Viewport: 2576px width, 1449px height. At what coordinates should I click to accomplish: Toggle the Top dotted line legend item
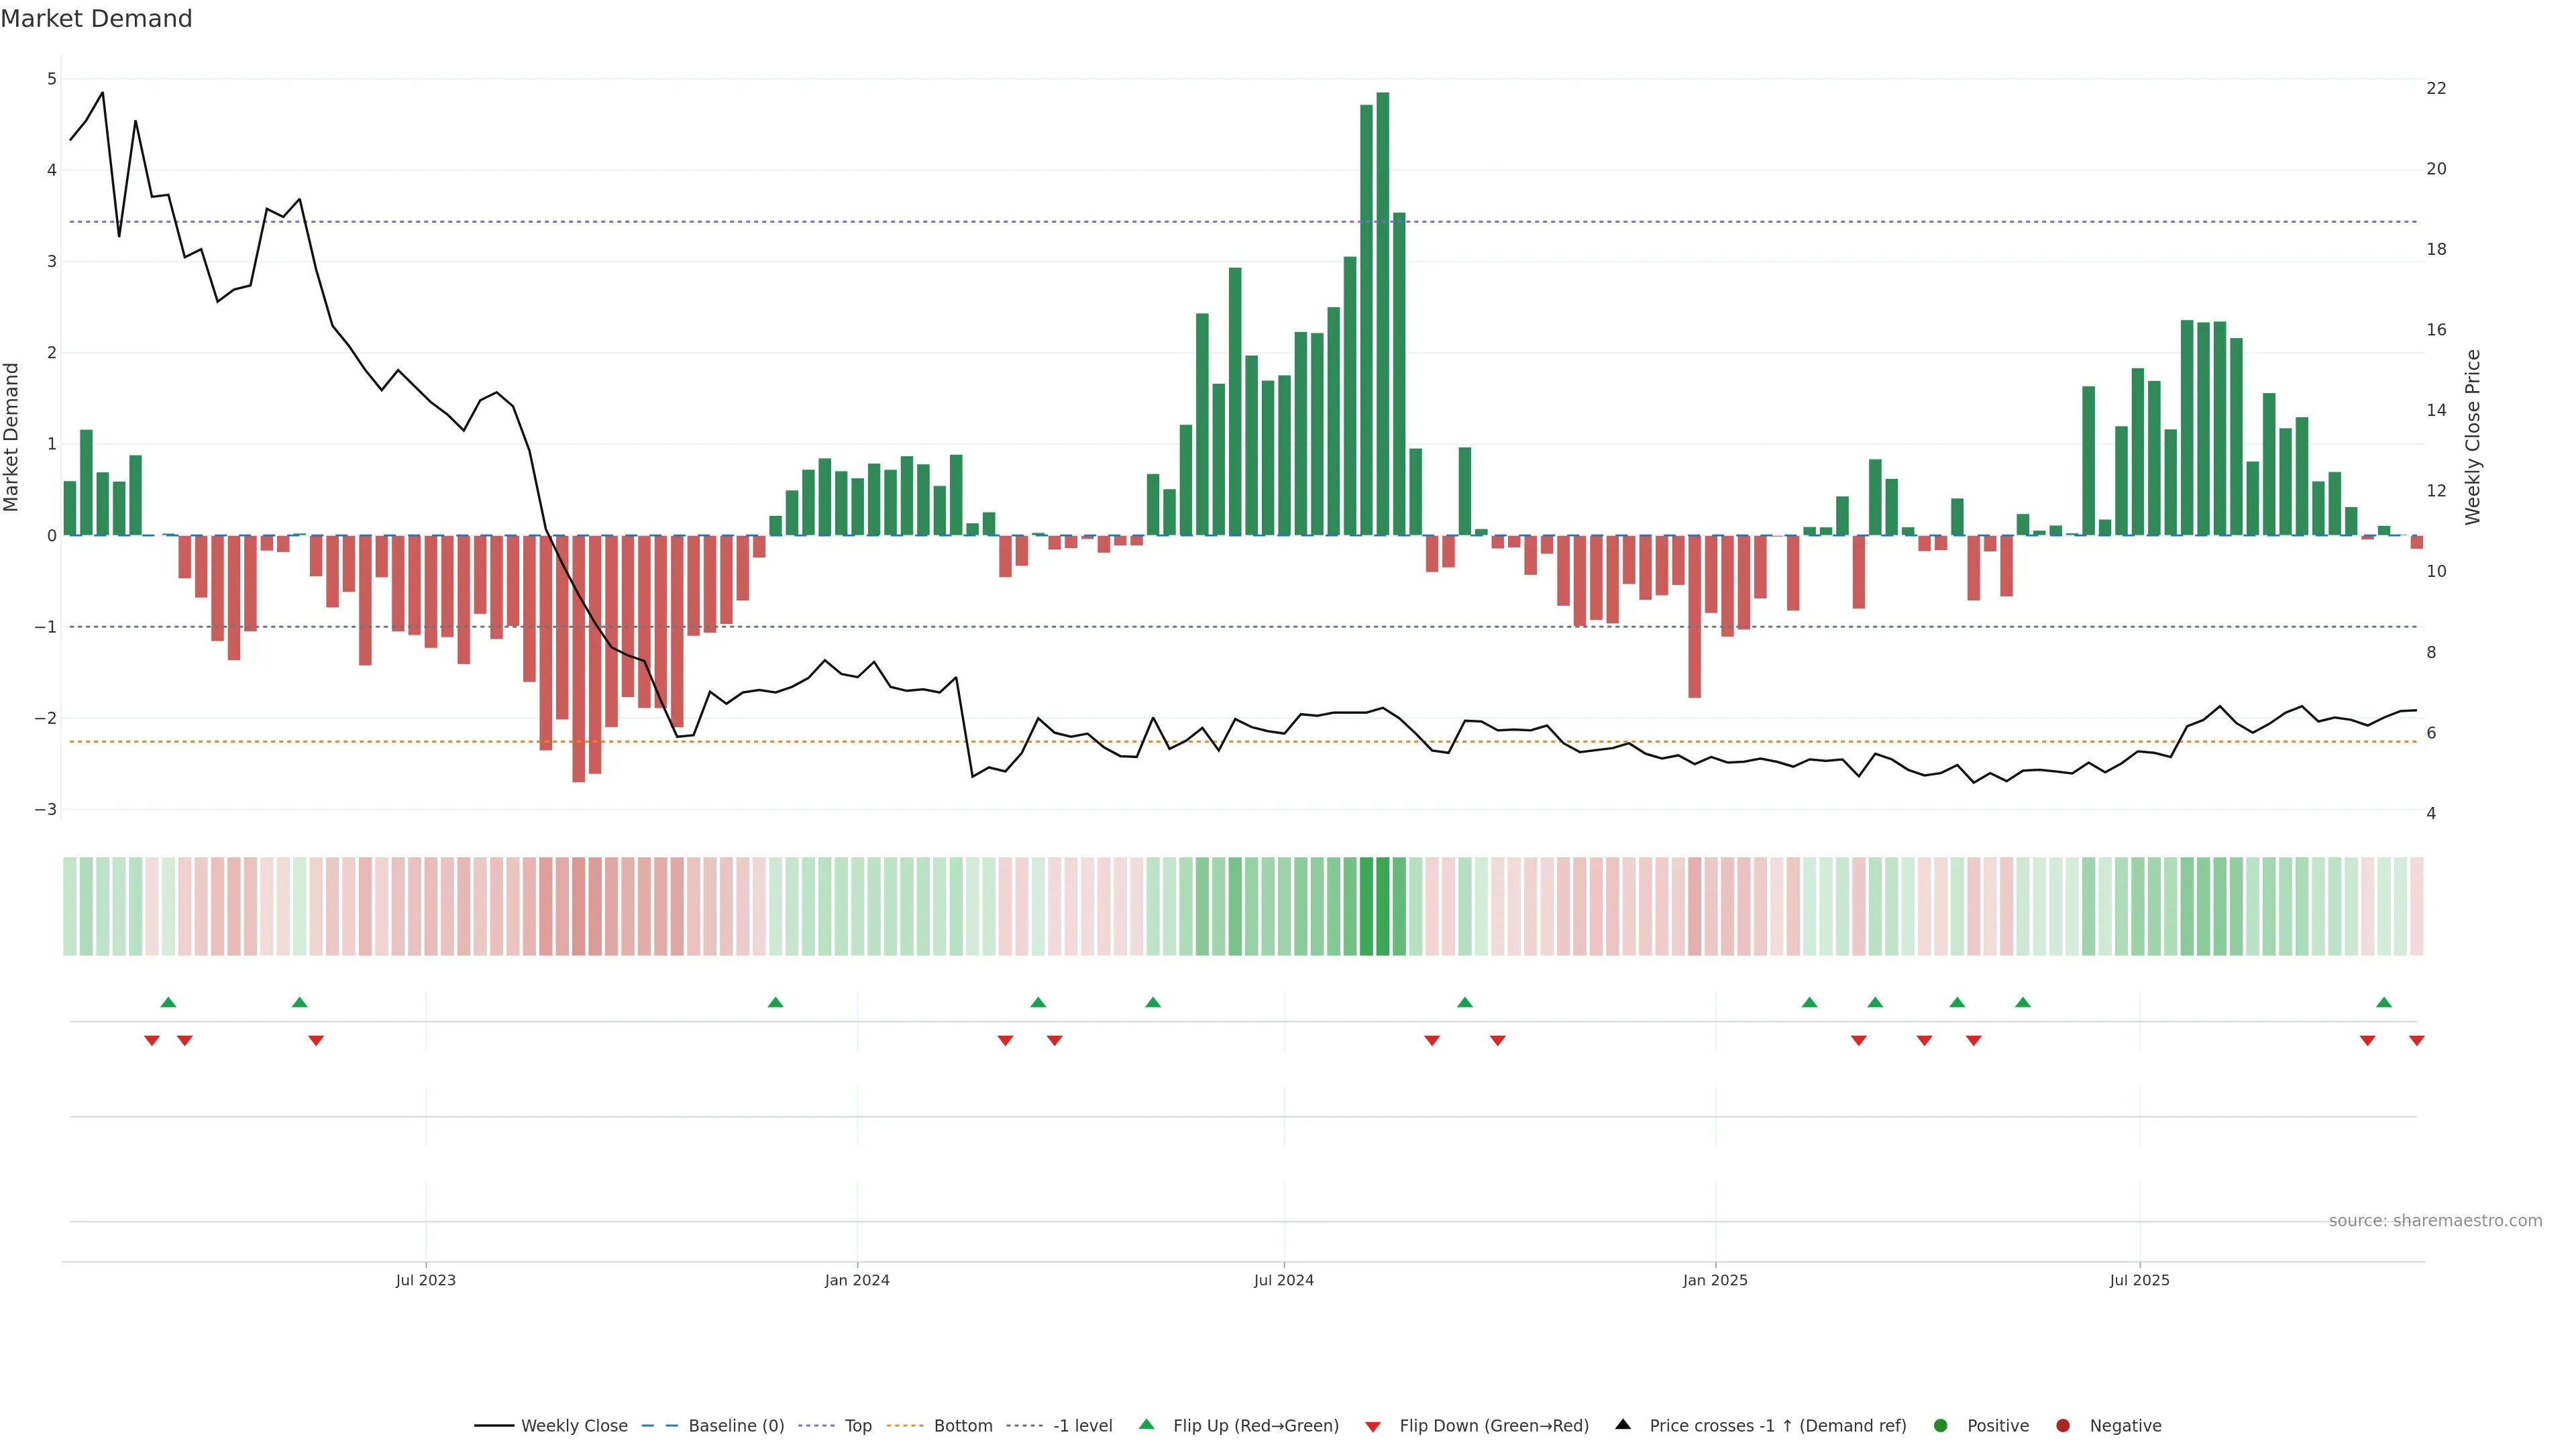point(857,1426)
